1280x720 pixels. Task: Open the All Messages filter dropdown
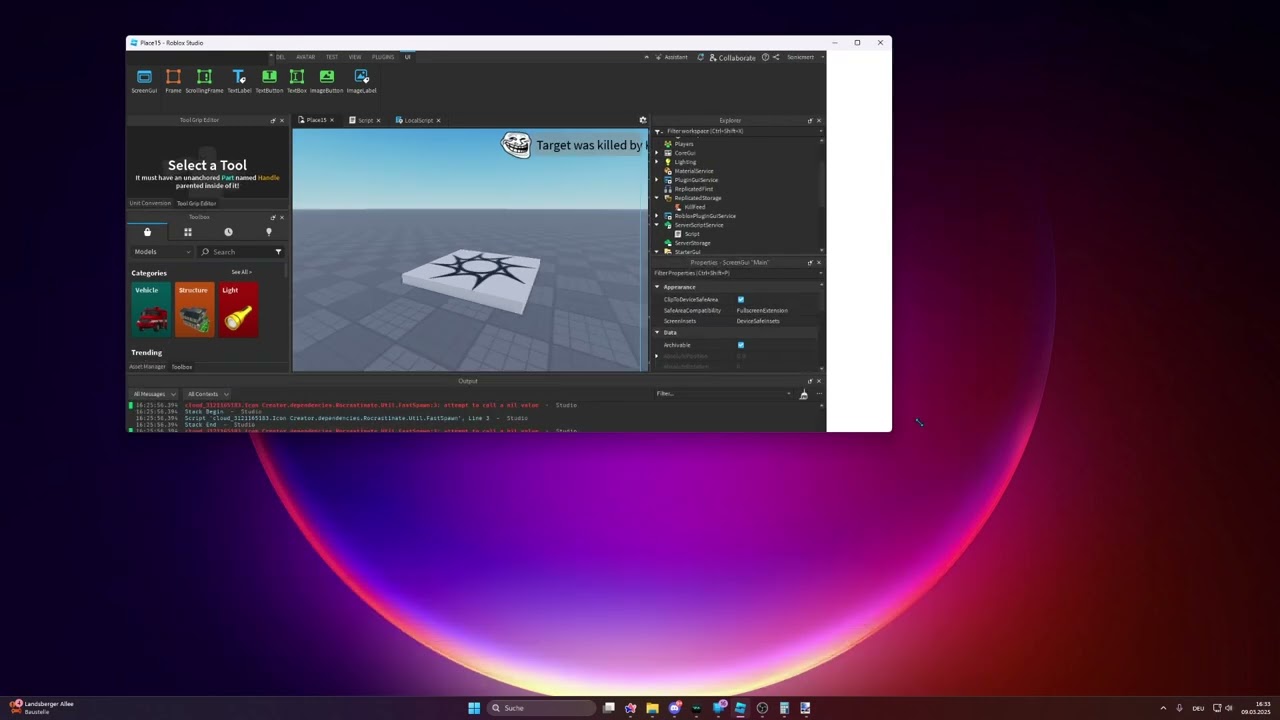[x=154, y=394]
